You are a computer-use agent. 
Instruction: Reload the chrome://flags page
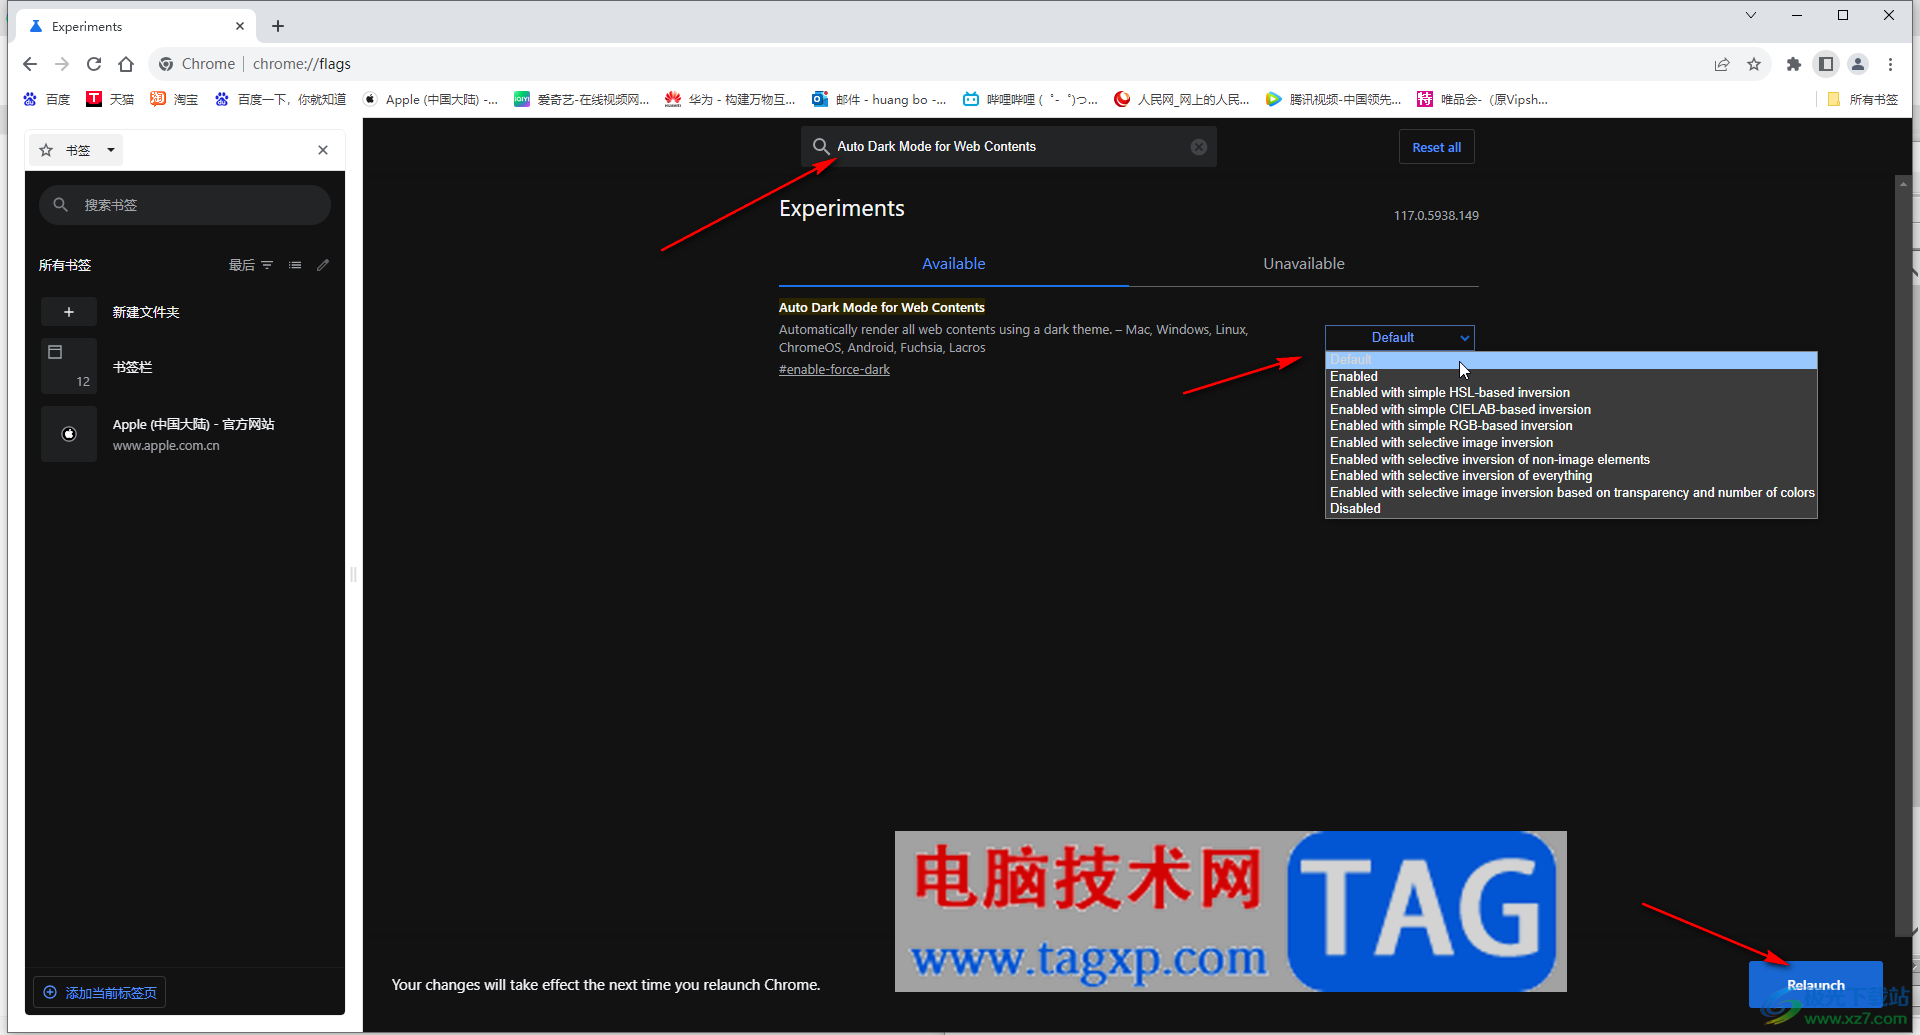[x=94, y=64]
